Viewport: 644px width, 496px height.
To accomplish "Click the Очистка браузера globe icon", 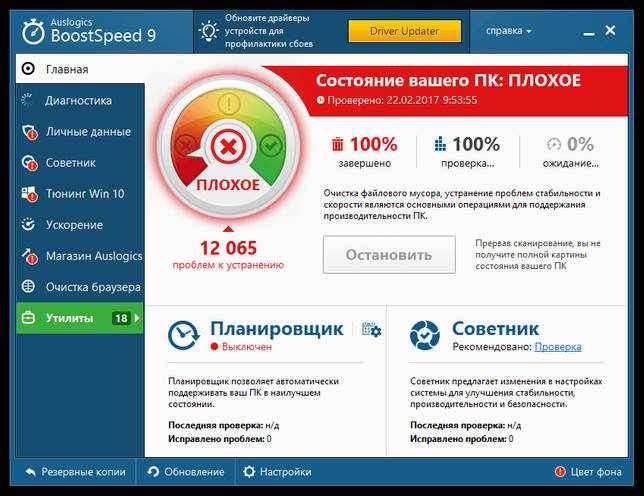I will tap(28, 286).
